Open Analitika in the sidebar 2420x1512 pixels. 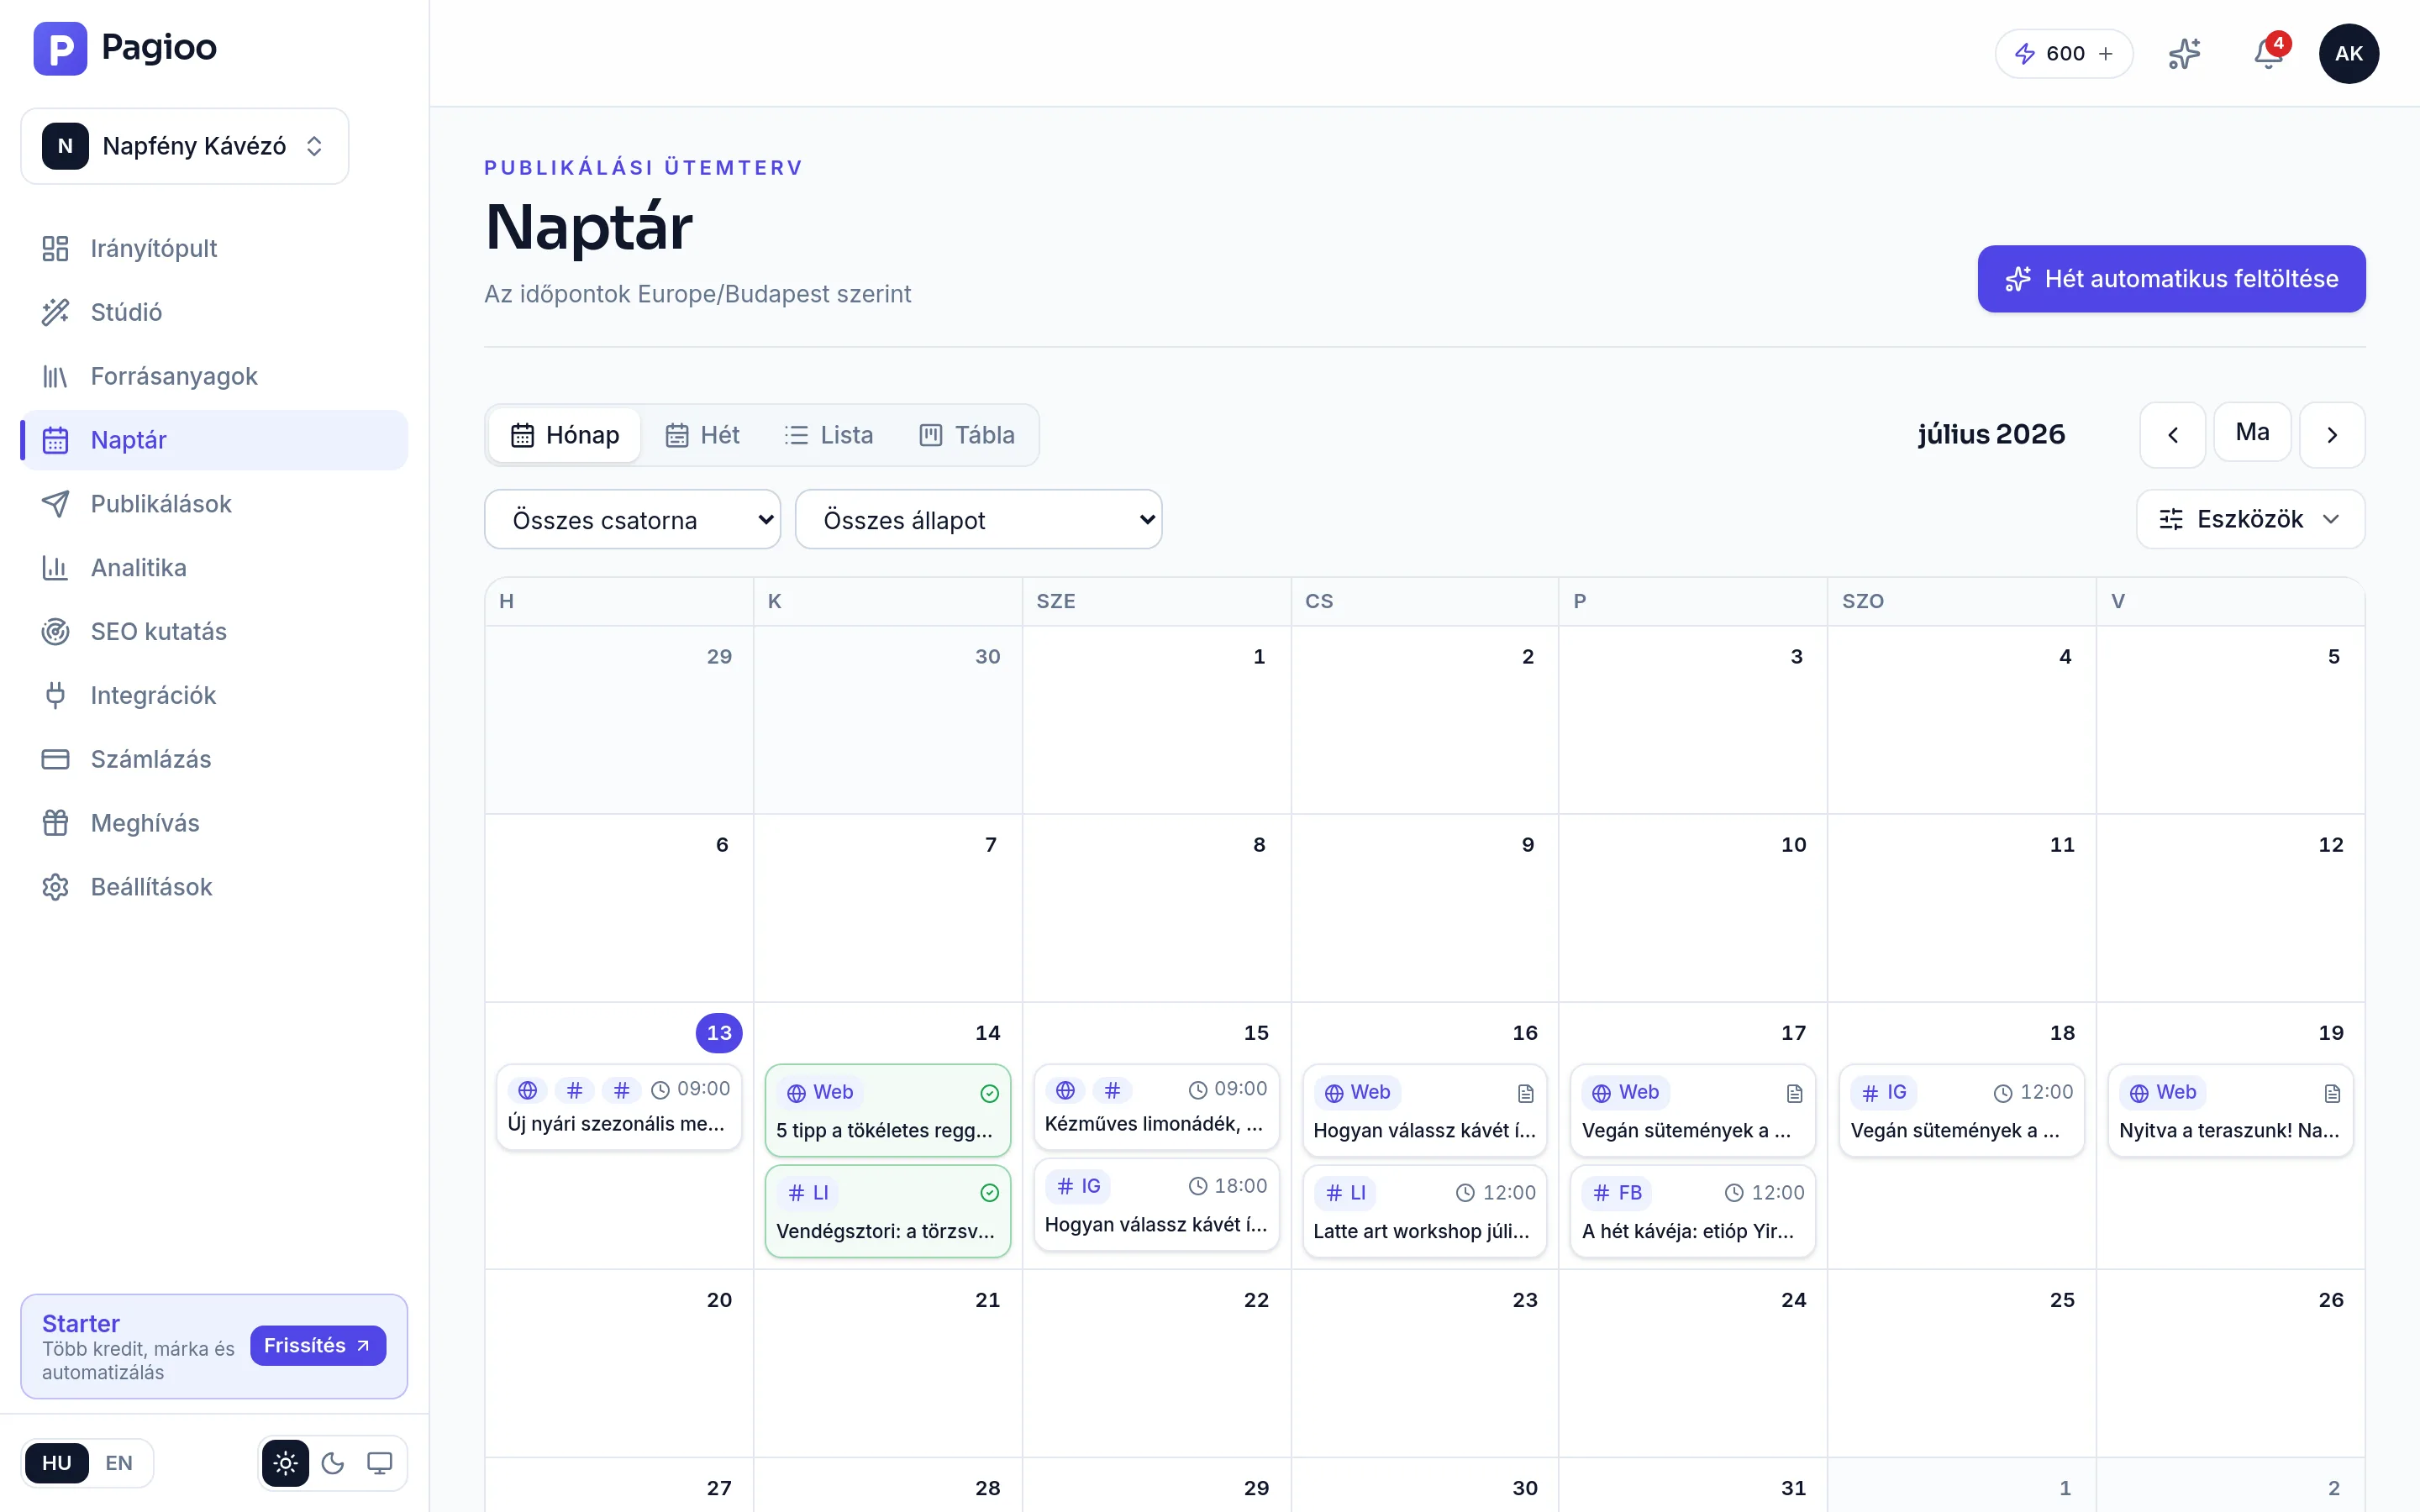[x=214, y=568]
